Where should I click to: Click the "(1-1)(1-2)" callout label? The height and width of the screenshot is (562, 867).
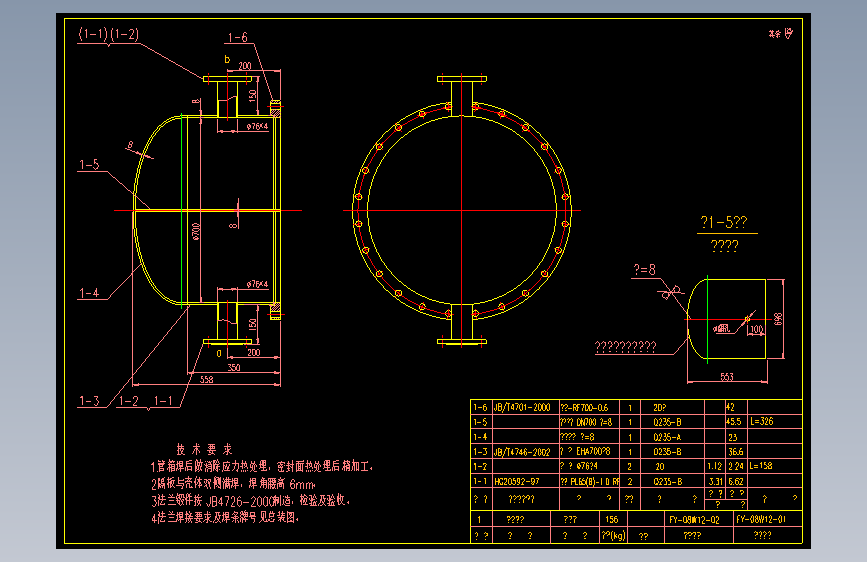[109, 34]
